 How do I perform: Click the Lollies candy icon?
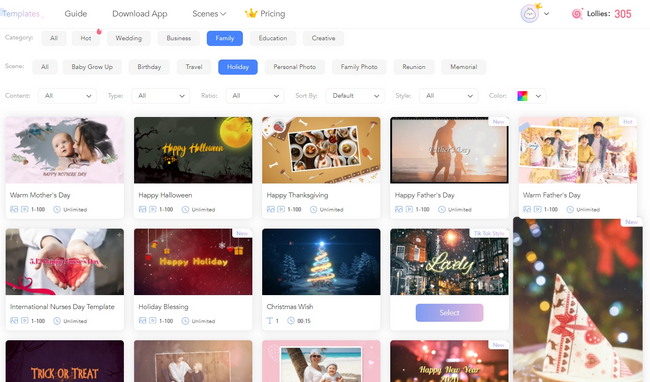(577, 14)
